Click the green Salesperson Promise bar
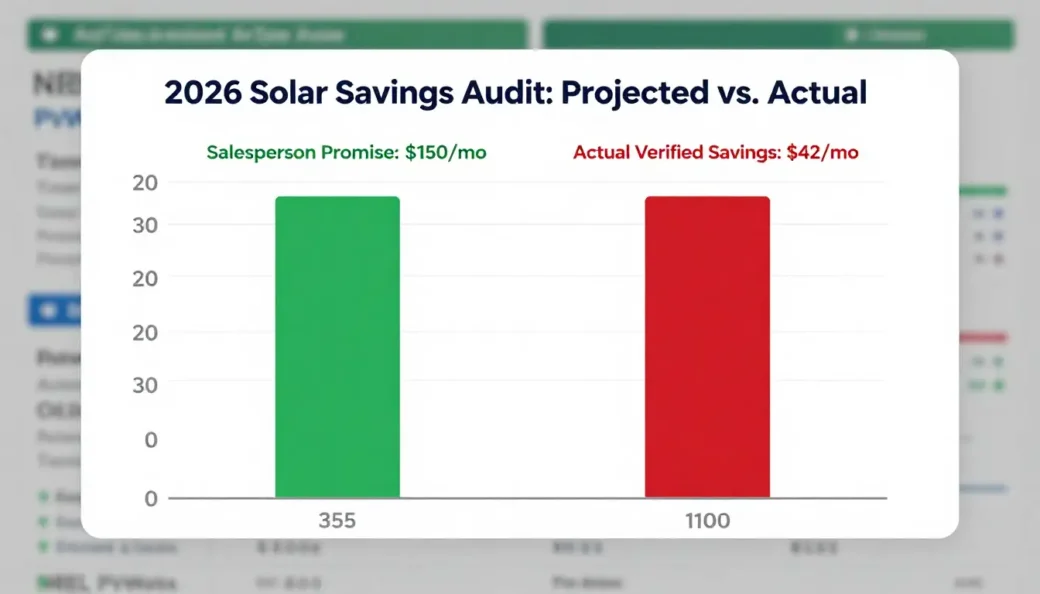 337,345
